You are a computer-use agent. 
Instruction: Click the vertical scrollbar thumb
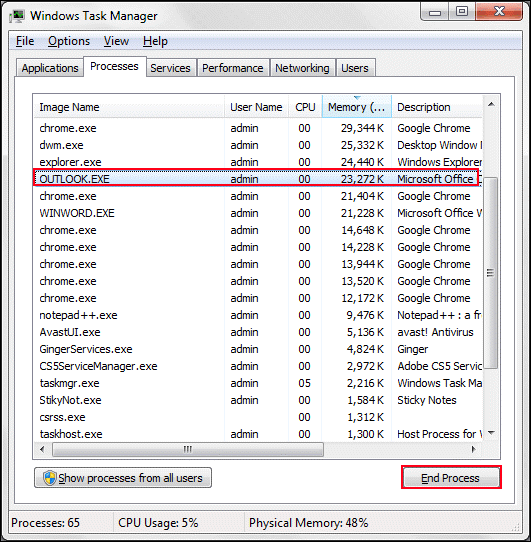click(x=491, y=273)
